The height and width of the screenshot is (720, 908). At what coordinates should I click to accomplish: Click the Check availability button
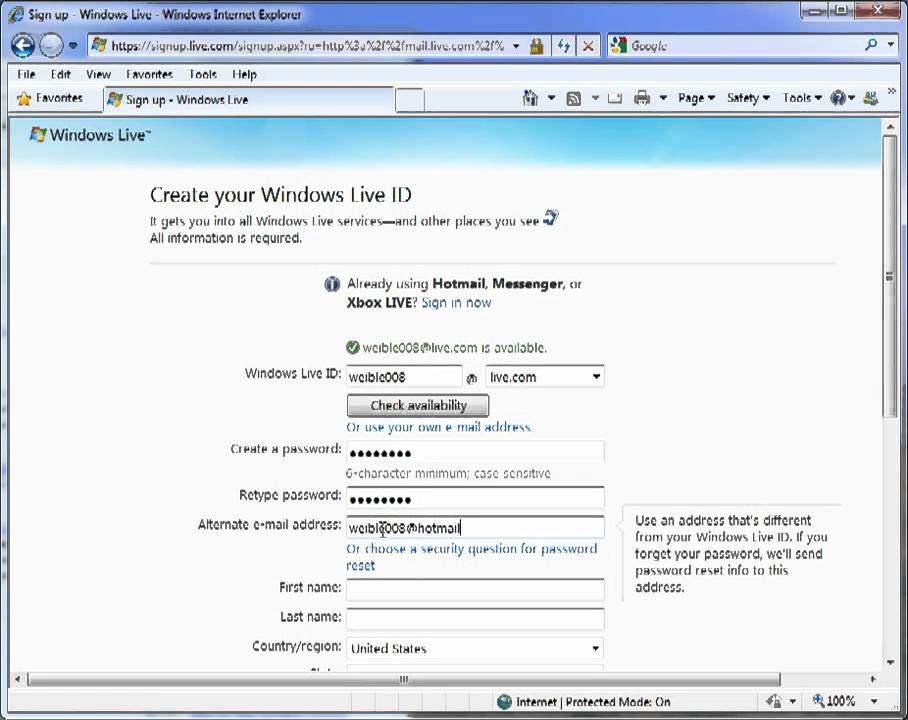(418, 405)
